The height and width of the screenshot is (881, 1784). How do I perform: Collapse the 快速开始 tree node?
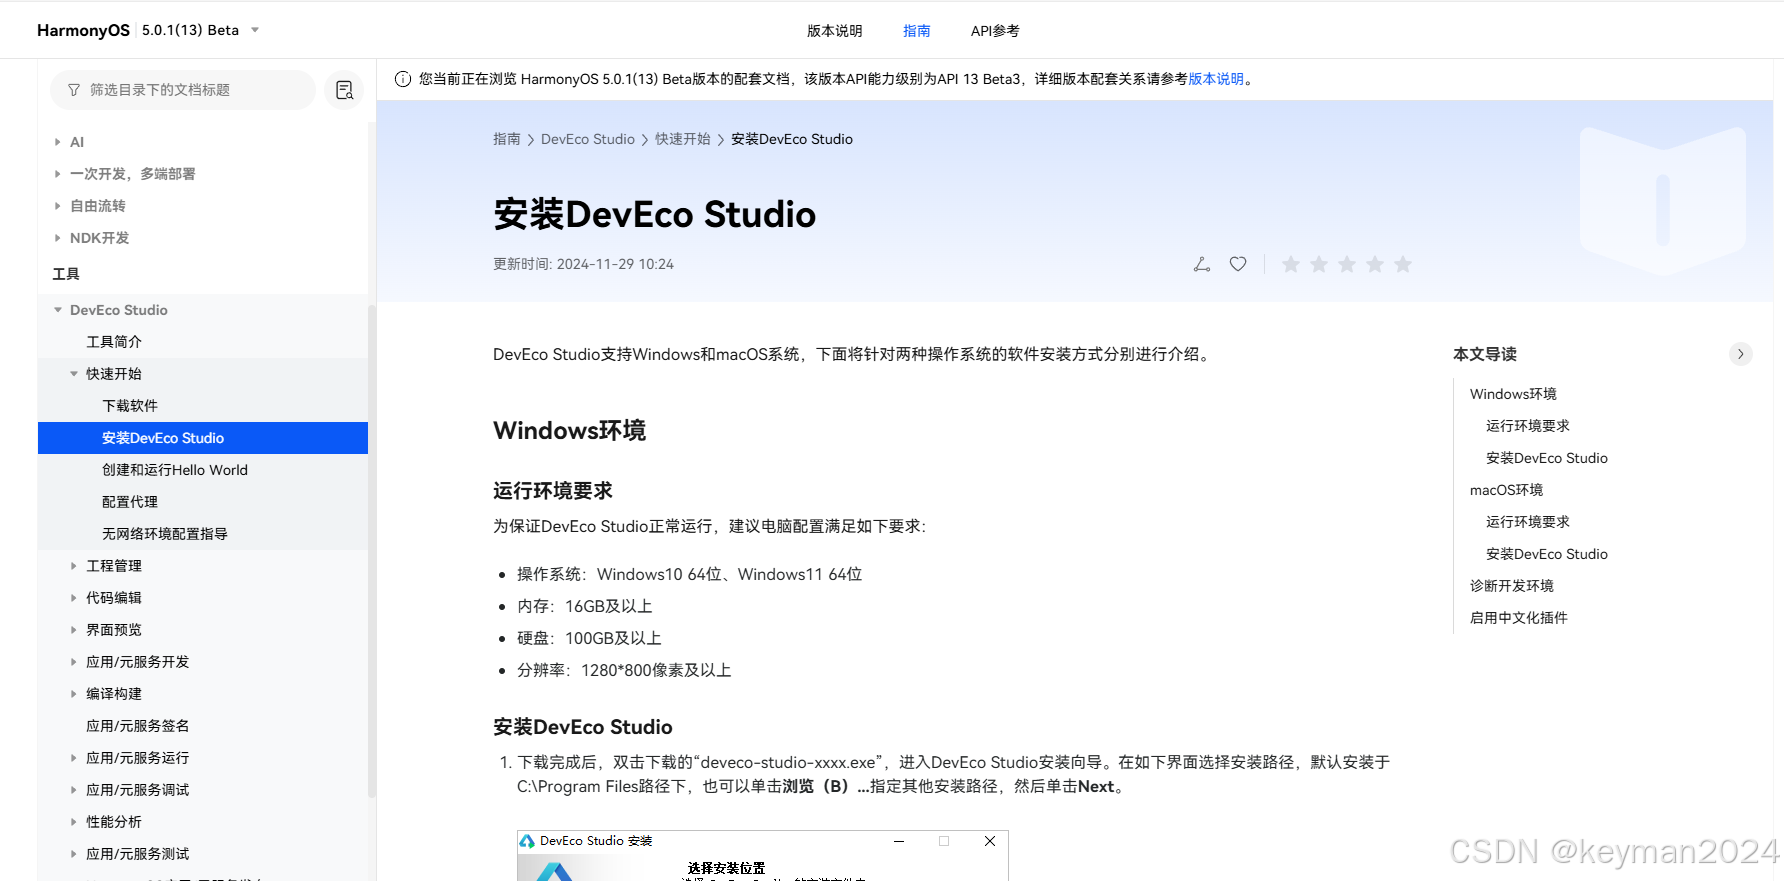pos(74,374)
